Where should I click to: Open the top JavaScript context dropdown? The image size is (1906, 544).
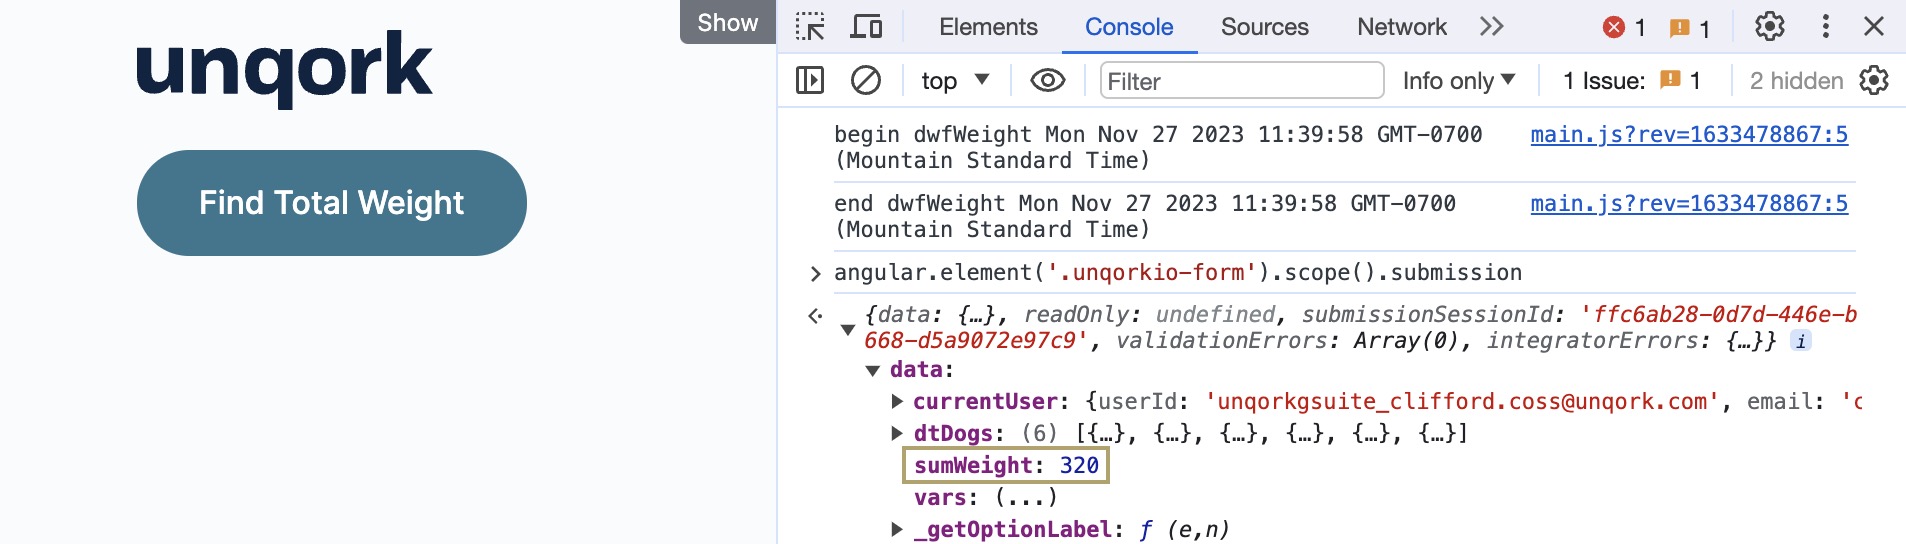pos(955,80)
